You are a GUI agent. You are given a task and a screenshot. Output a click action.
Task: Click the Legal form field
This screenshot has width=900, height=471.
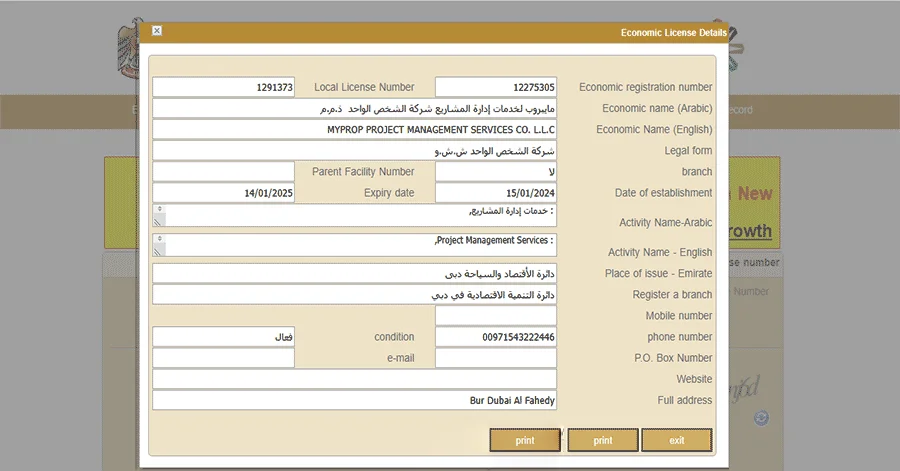click(x=354, y=151)
